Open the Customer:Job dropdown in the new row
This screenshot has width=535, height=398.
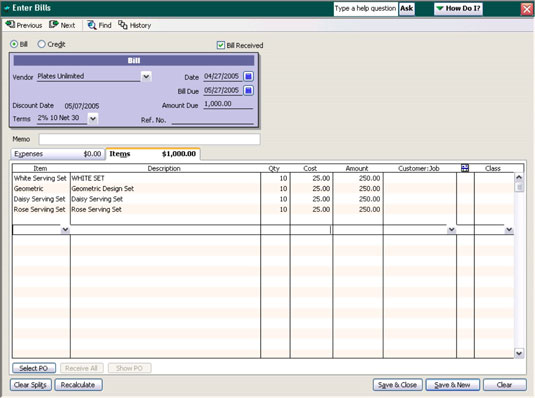click(451, 230)
